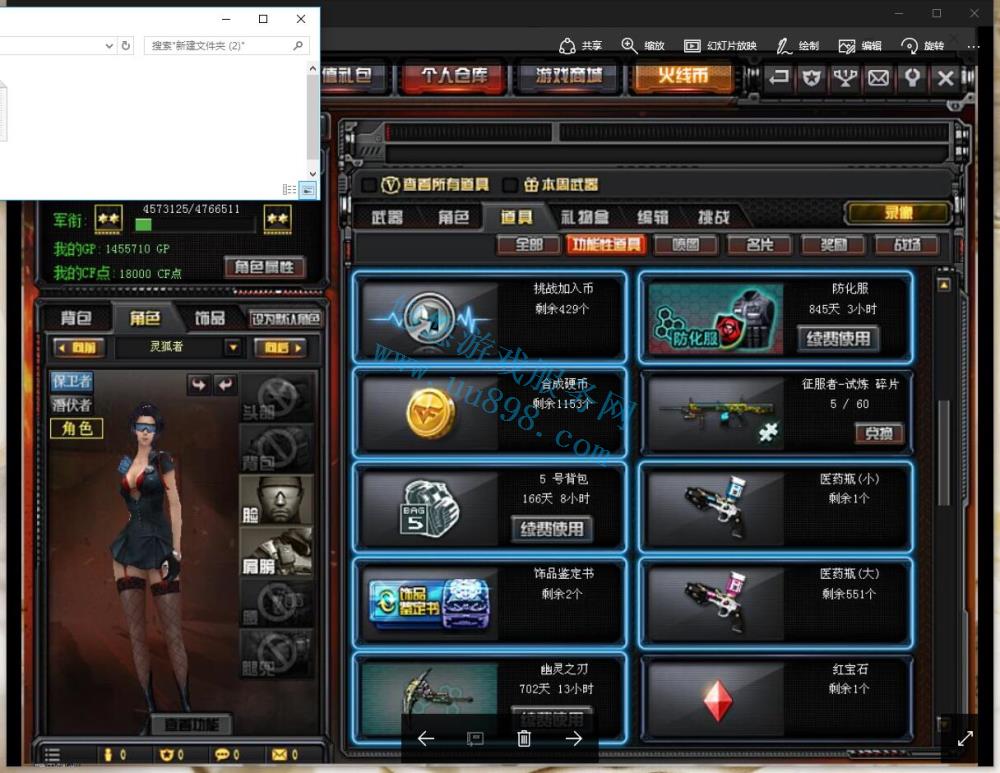Switch to the 饰品 accessories tab

(x=210, y=318)
